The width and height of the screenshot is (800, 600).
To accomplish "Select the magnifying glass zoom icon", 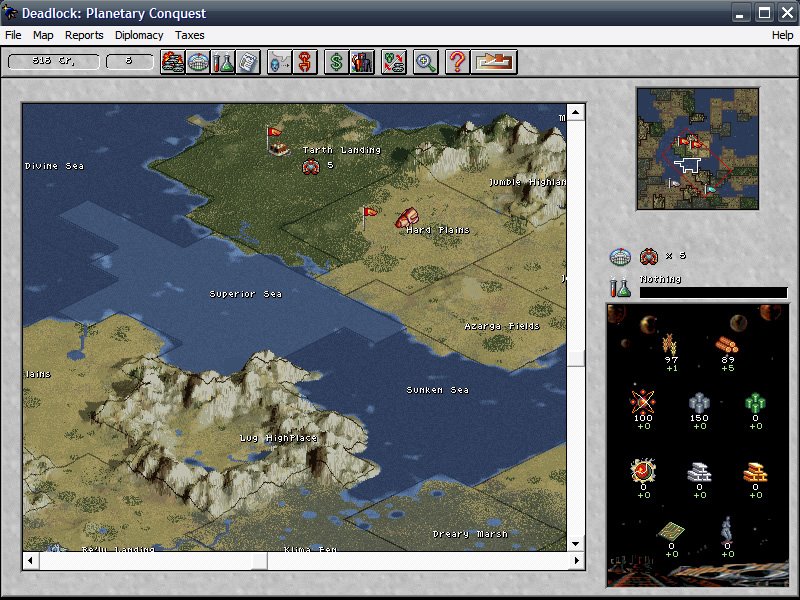I will click(x=426, y=62).
